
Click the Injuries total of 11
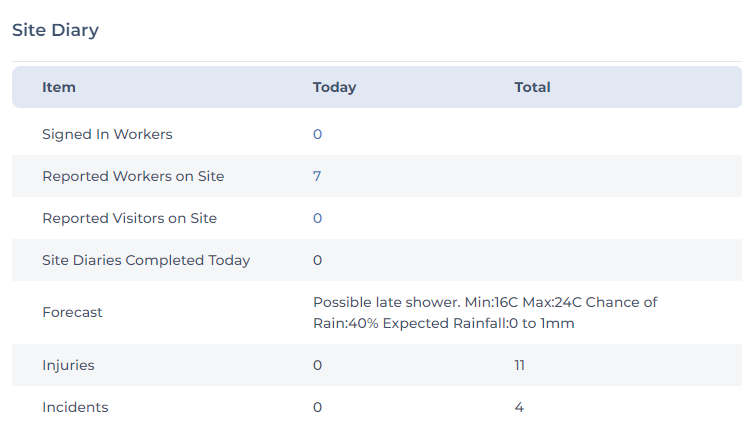519,365
